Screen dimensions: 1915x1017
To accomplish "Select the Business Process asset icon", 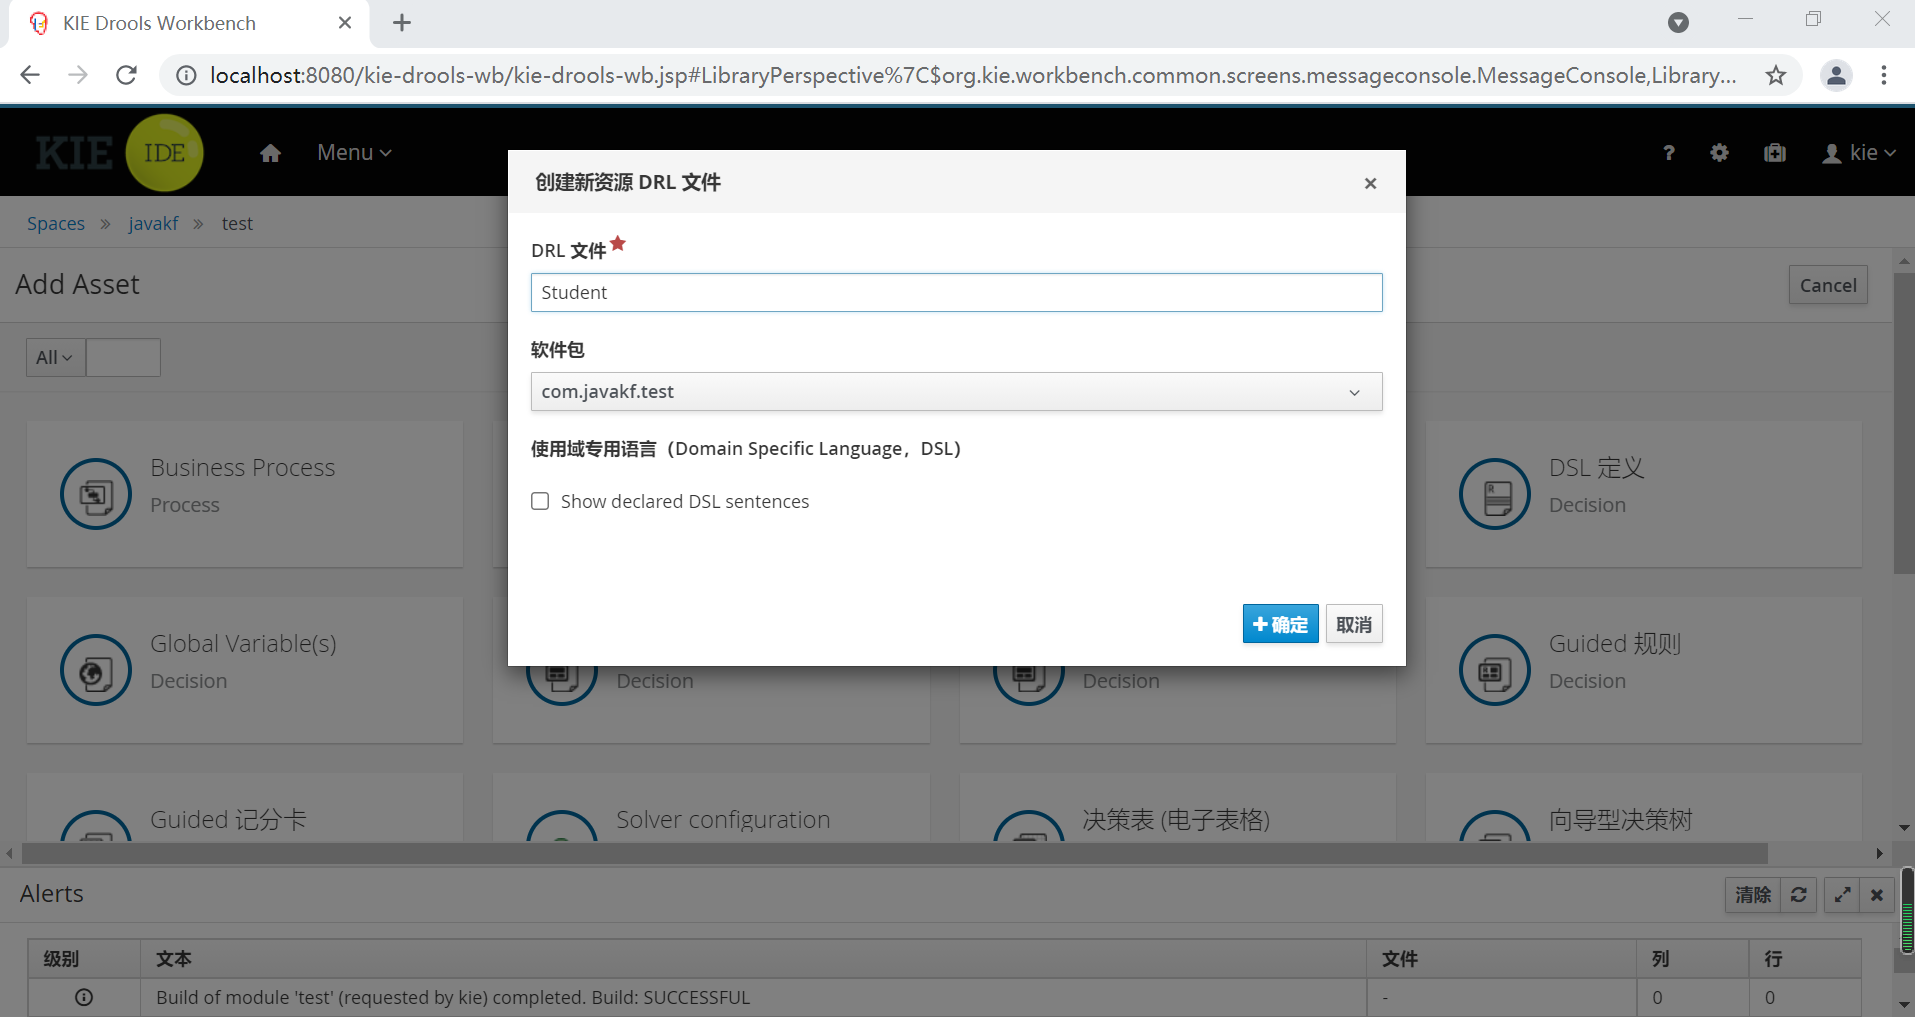I will click(x=96, y=494).
